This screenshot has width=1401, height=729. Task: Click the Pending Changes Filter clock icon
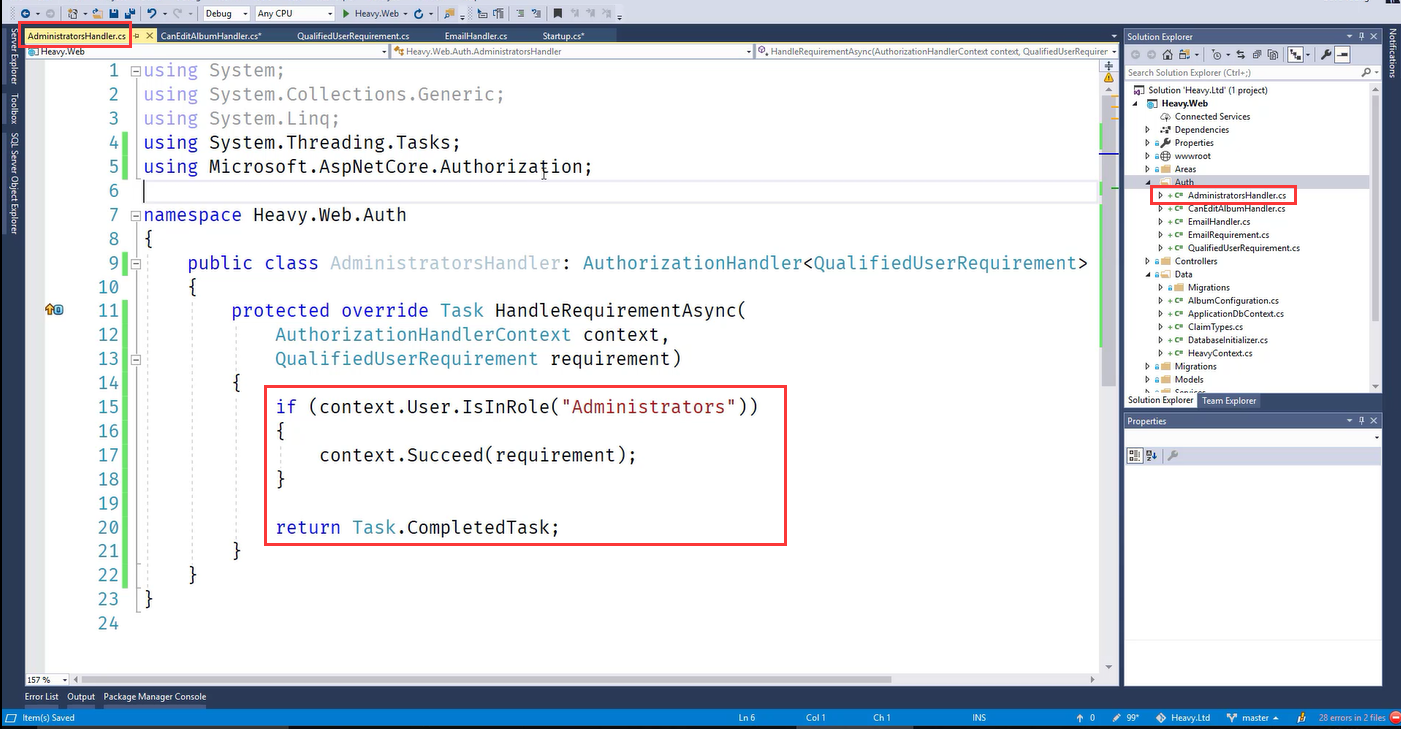pos(1216,55)
